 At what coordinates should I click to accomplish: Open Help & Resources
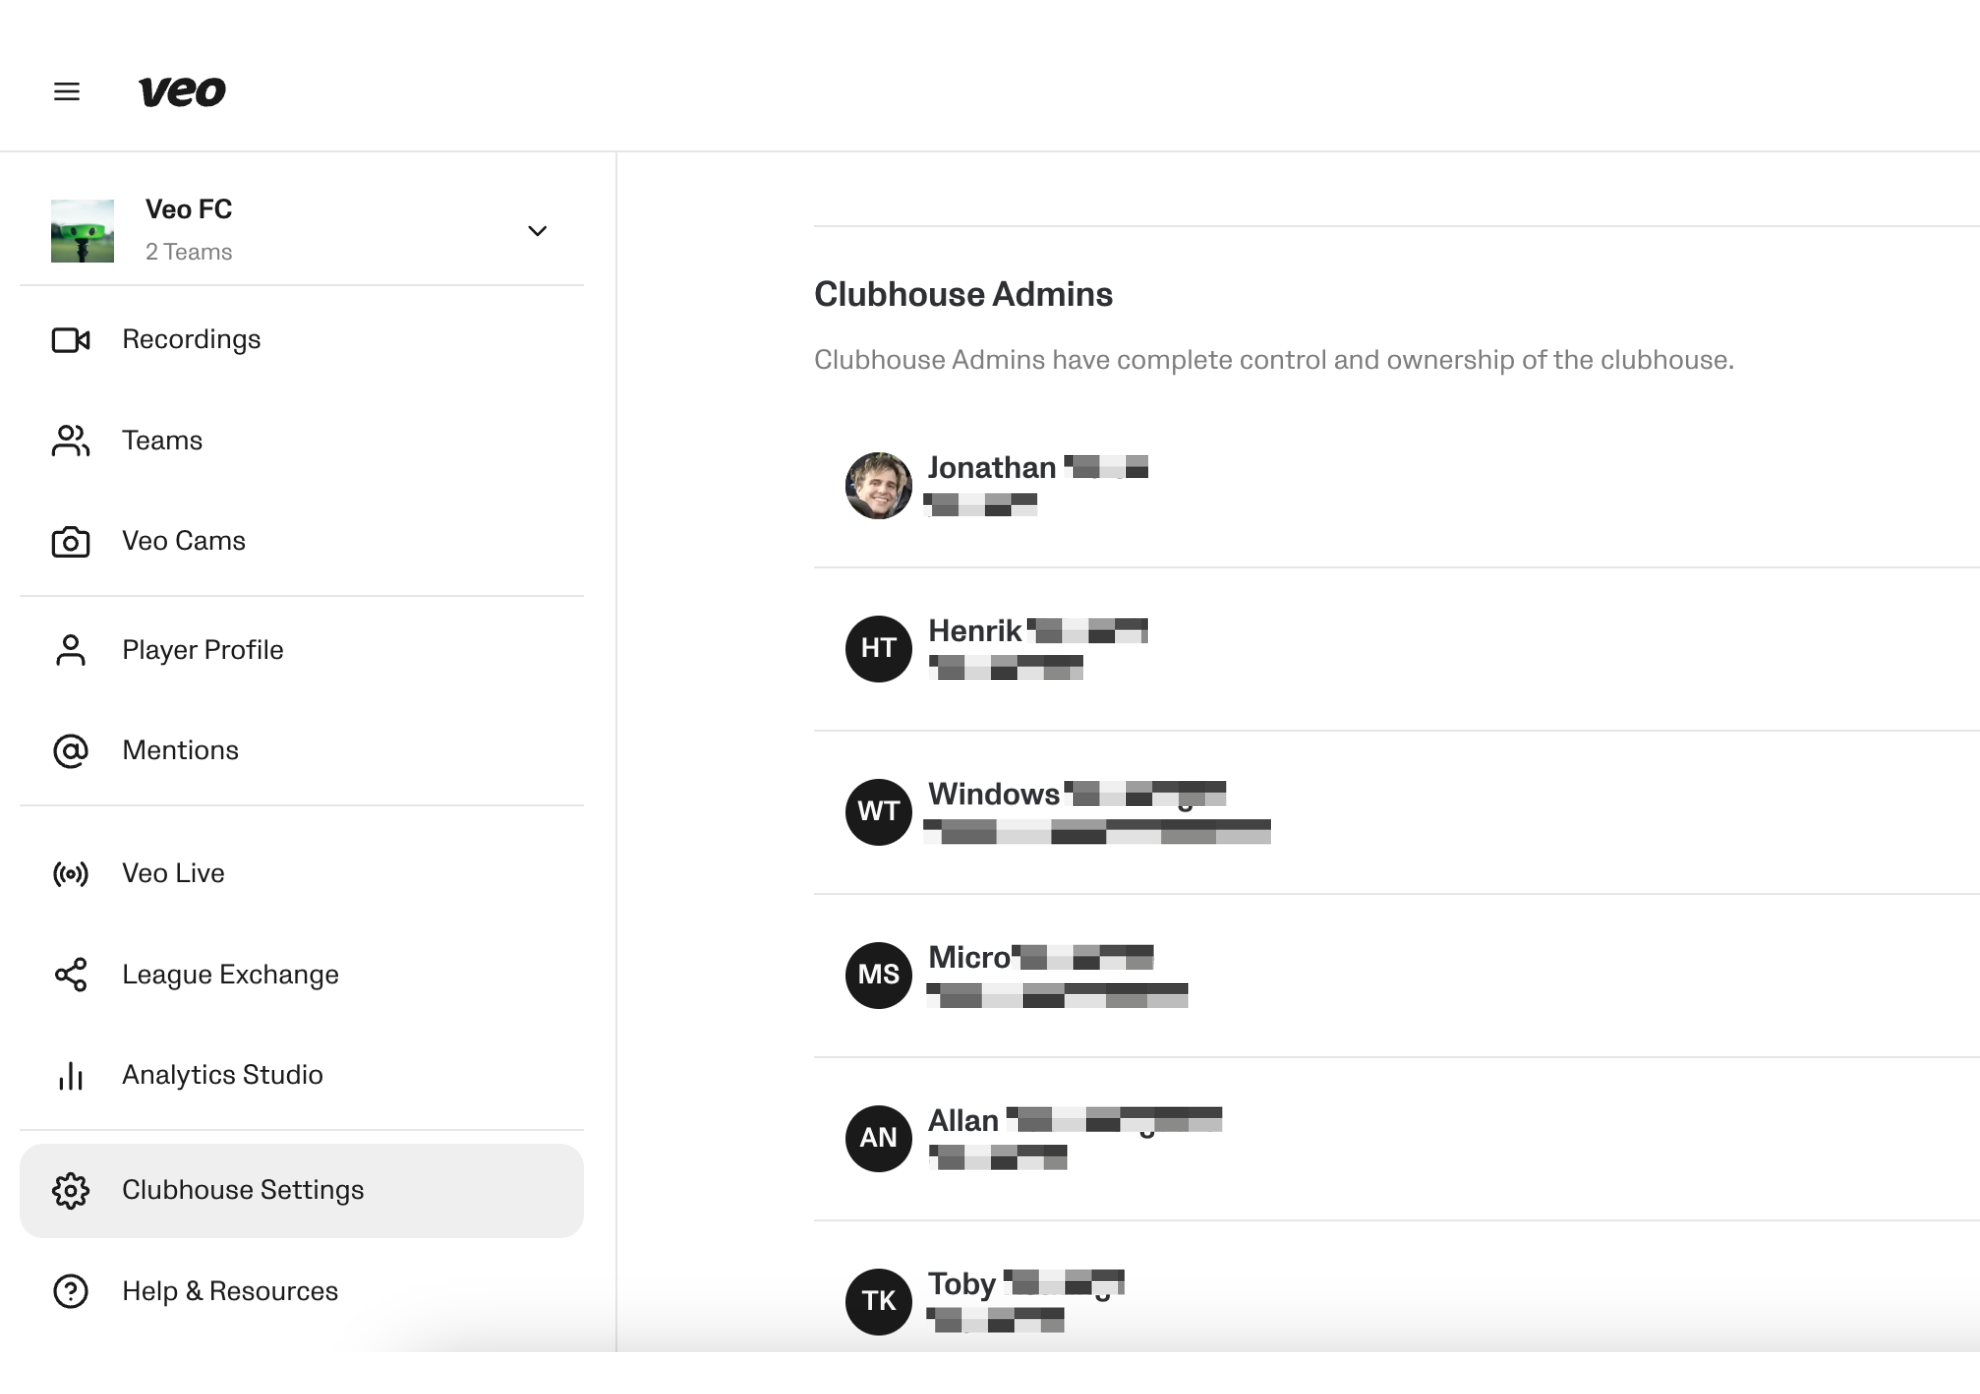pos(230,1291)
